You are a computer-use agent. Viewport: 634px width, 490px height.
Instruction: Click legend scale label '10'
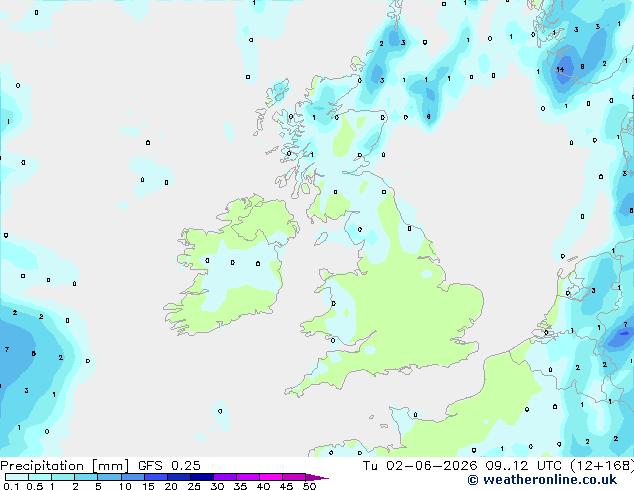(x=125, y=486)
